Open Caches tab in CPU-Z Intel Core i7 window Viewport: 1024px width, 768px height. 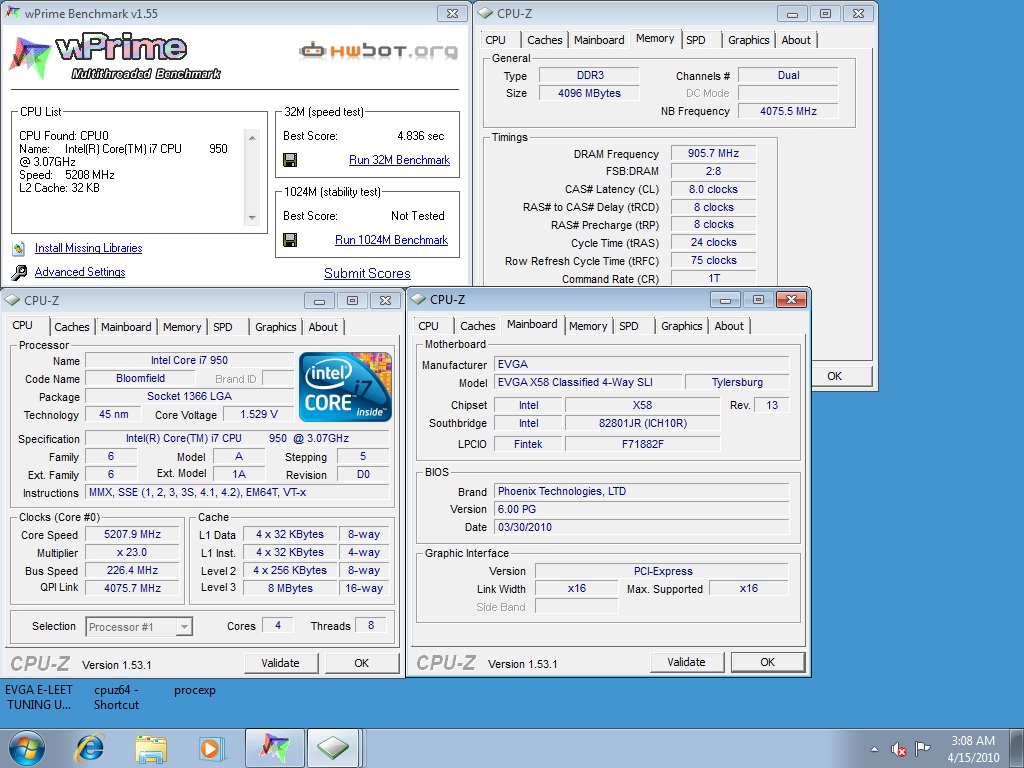[x=72, y=327]
